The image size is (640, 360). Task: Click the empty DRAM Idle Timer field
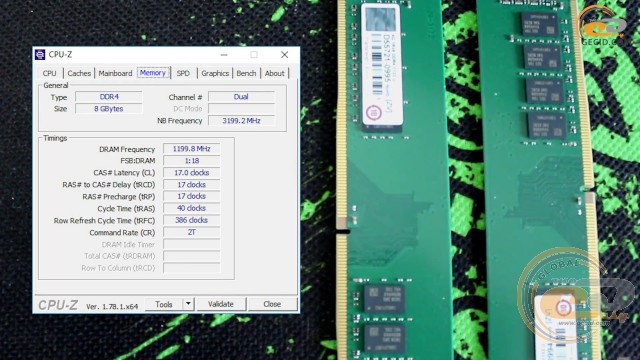coord(191,244)
